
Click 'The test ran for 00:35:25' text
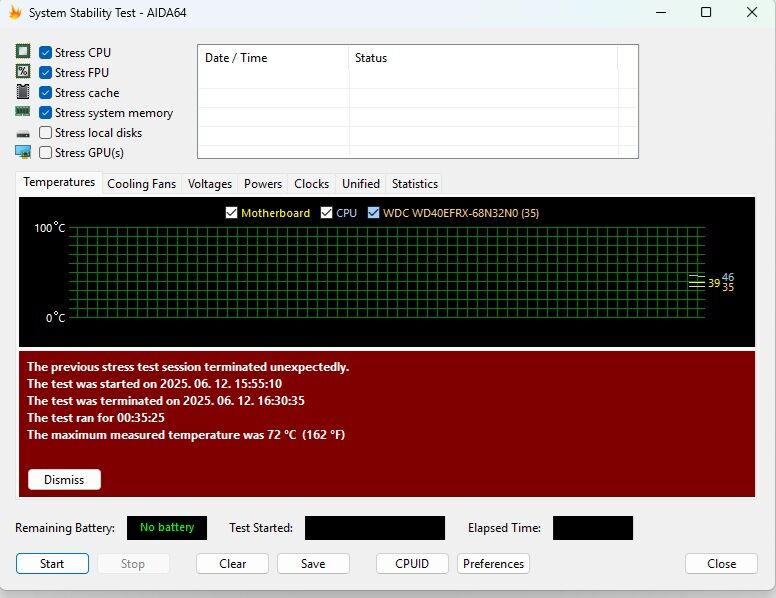pyautogui.click(x=96, y=418)
